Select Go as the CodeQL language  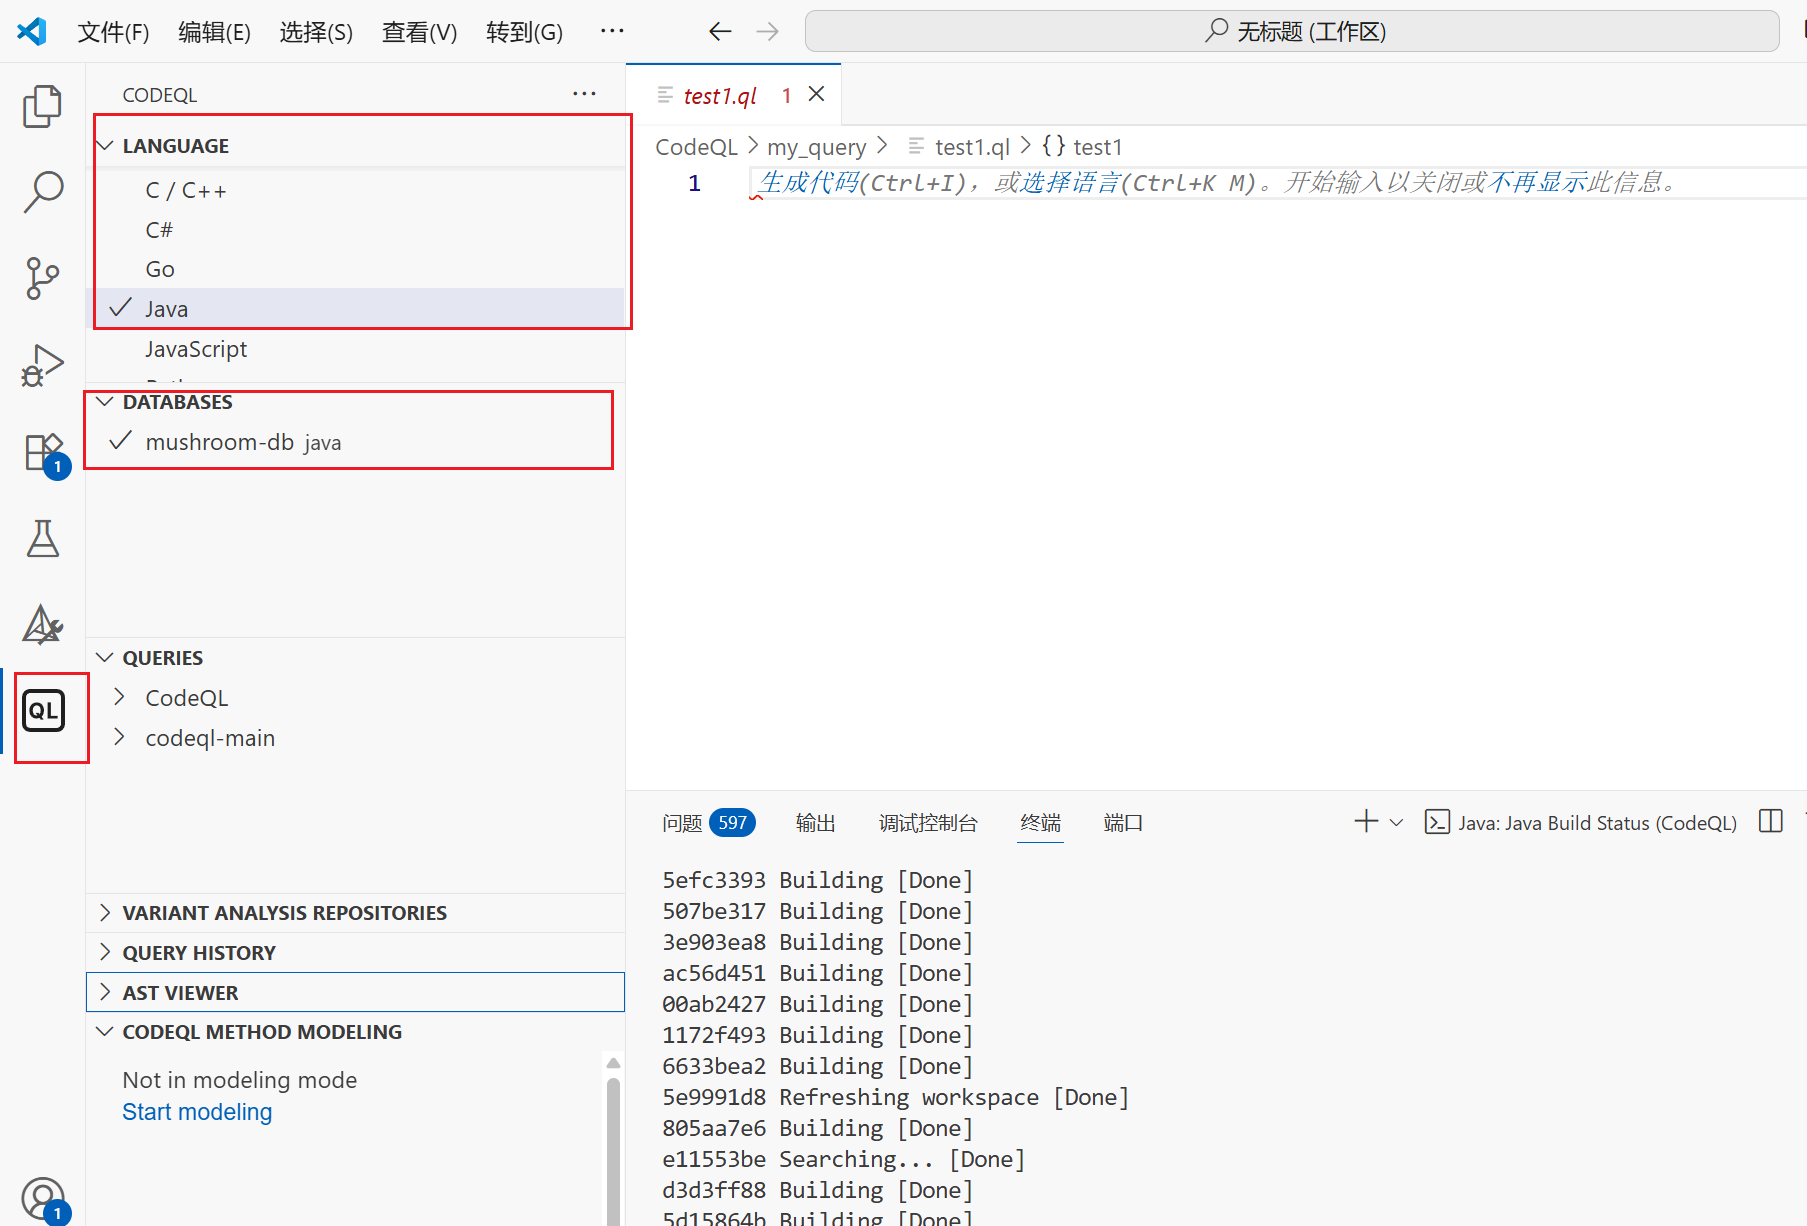[x=160, y=269]
